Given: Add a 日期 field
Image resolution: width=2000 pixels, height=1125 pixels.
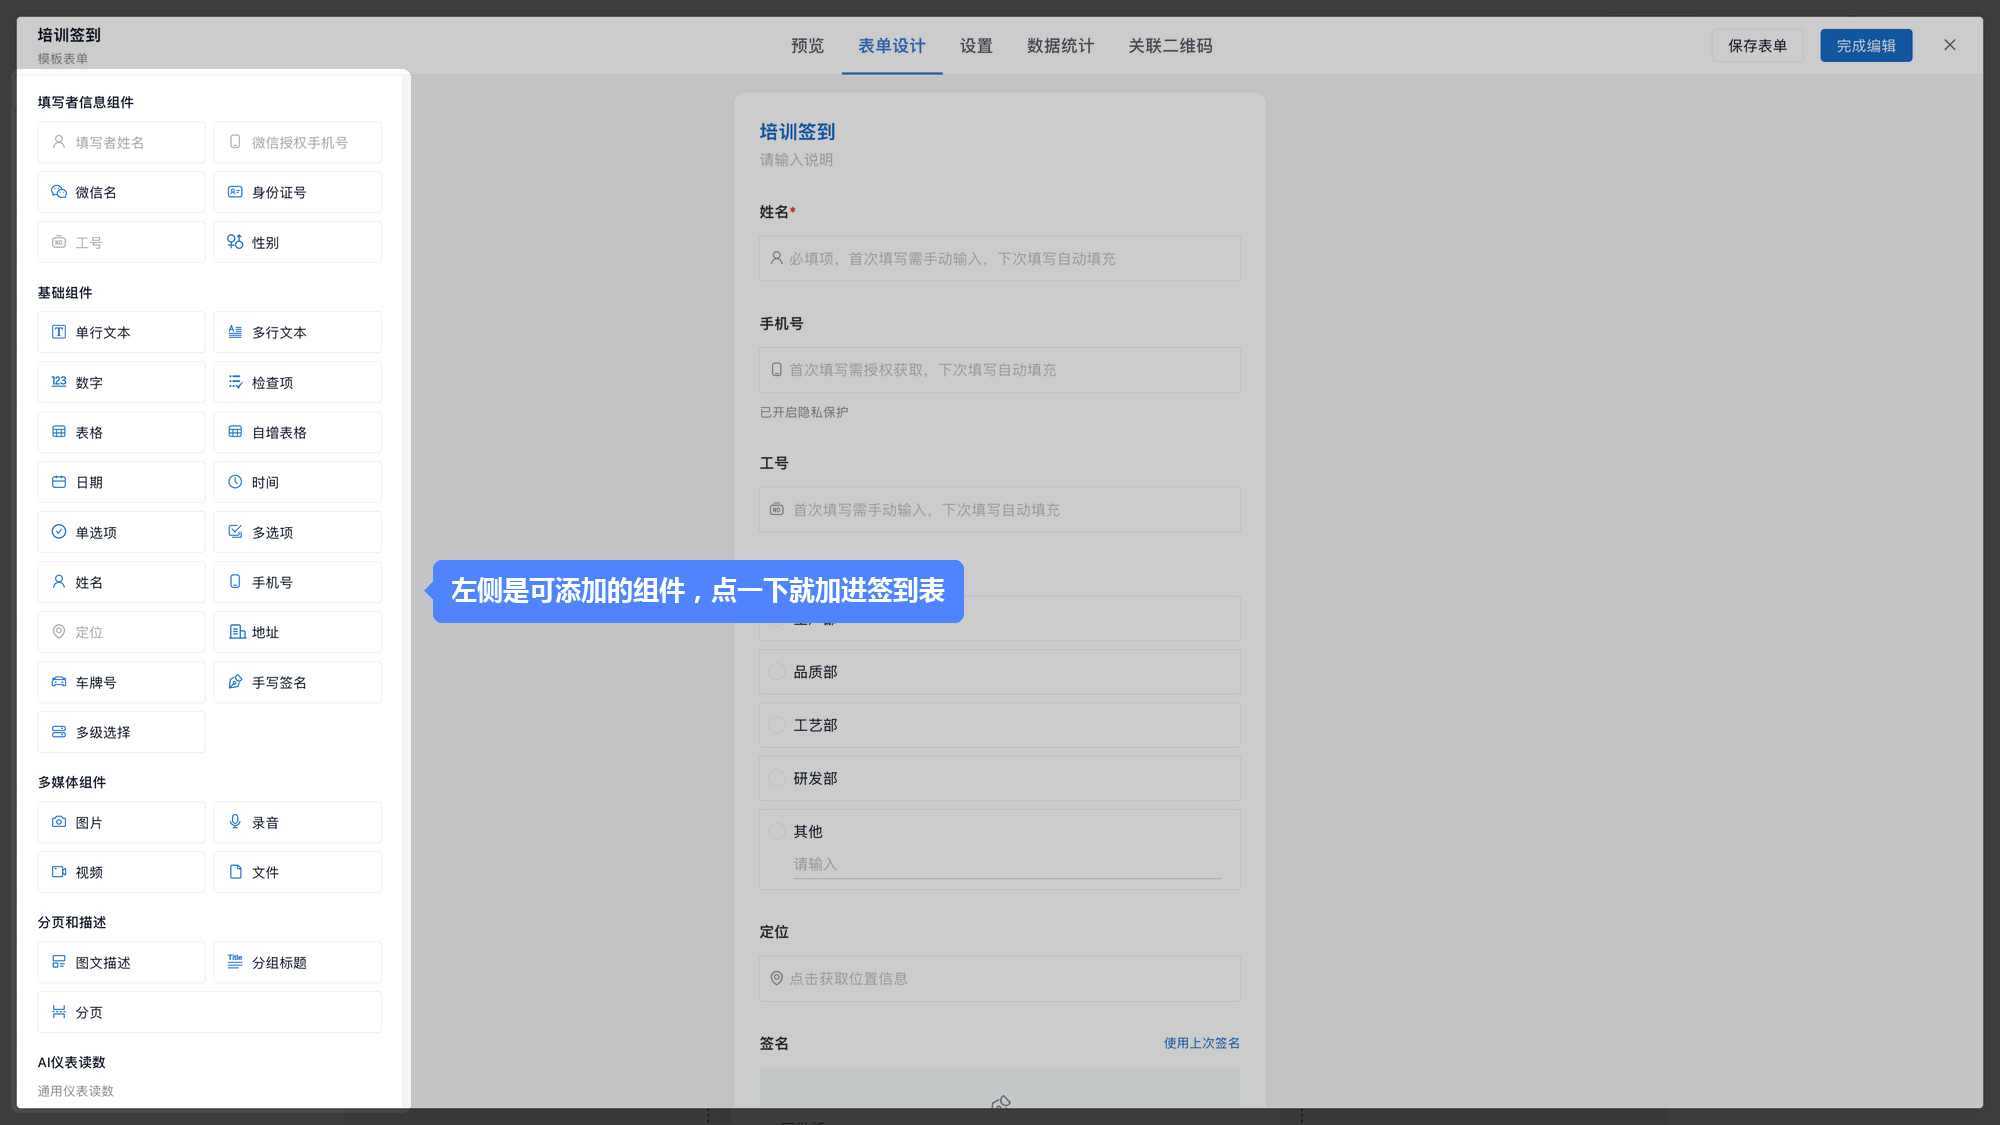Looking at the screenshot, I should pyautogui.click(x=121, y=482).
